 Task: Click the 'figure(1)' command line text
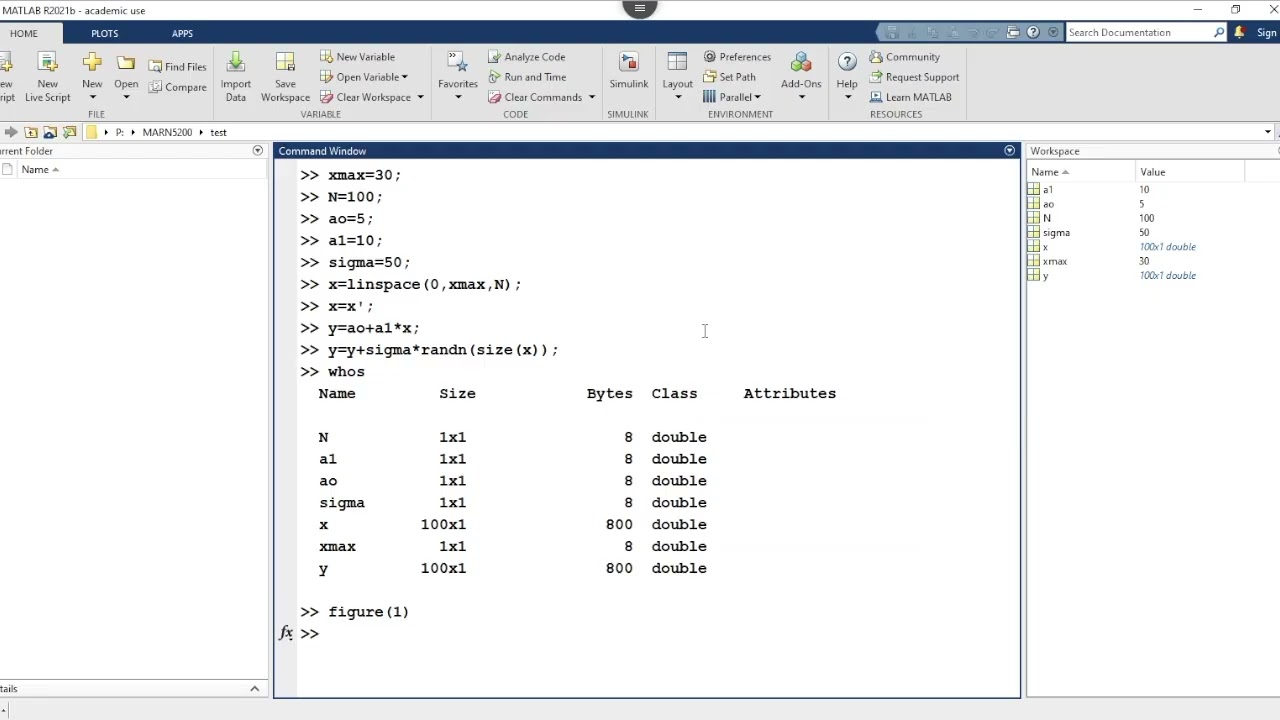[x=368, y=612]
